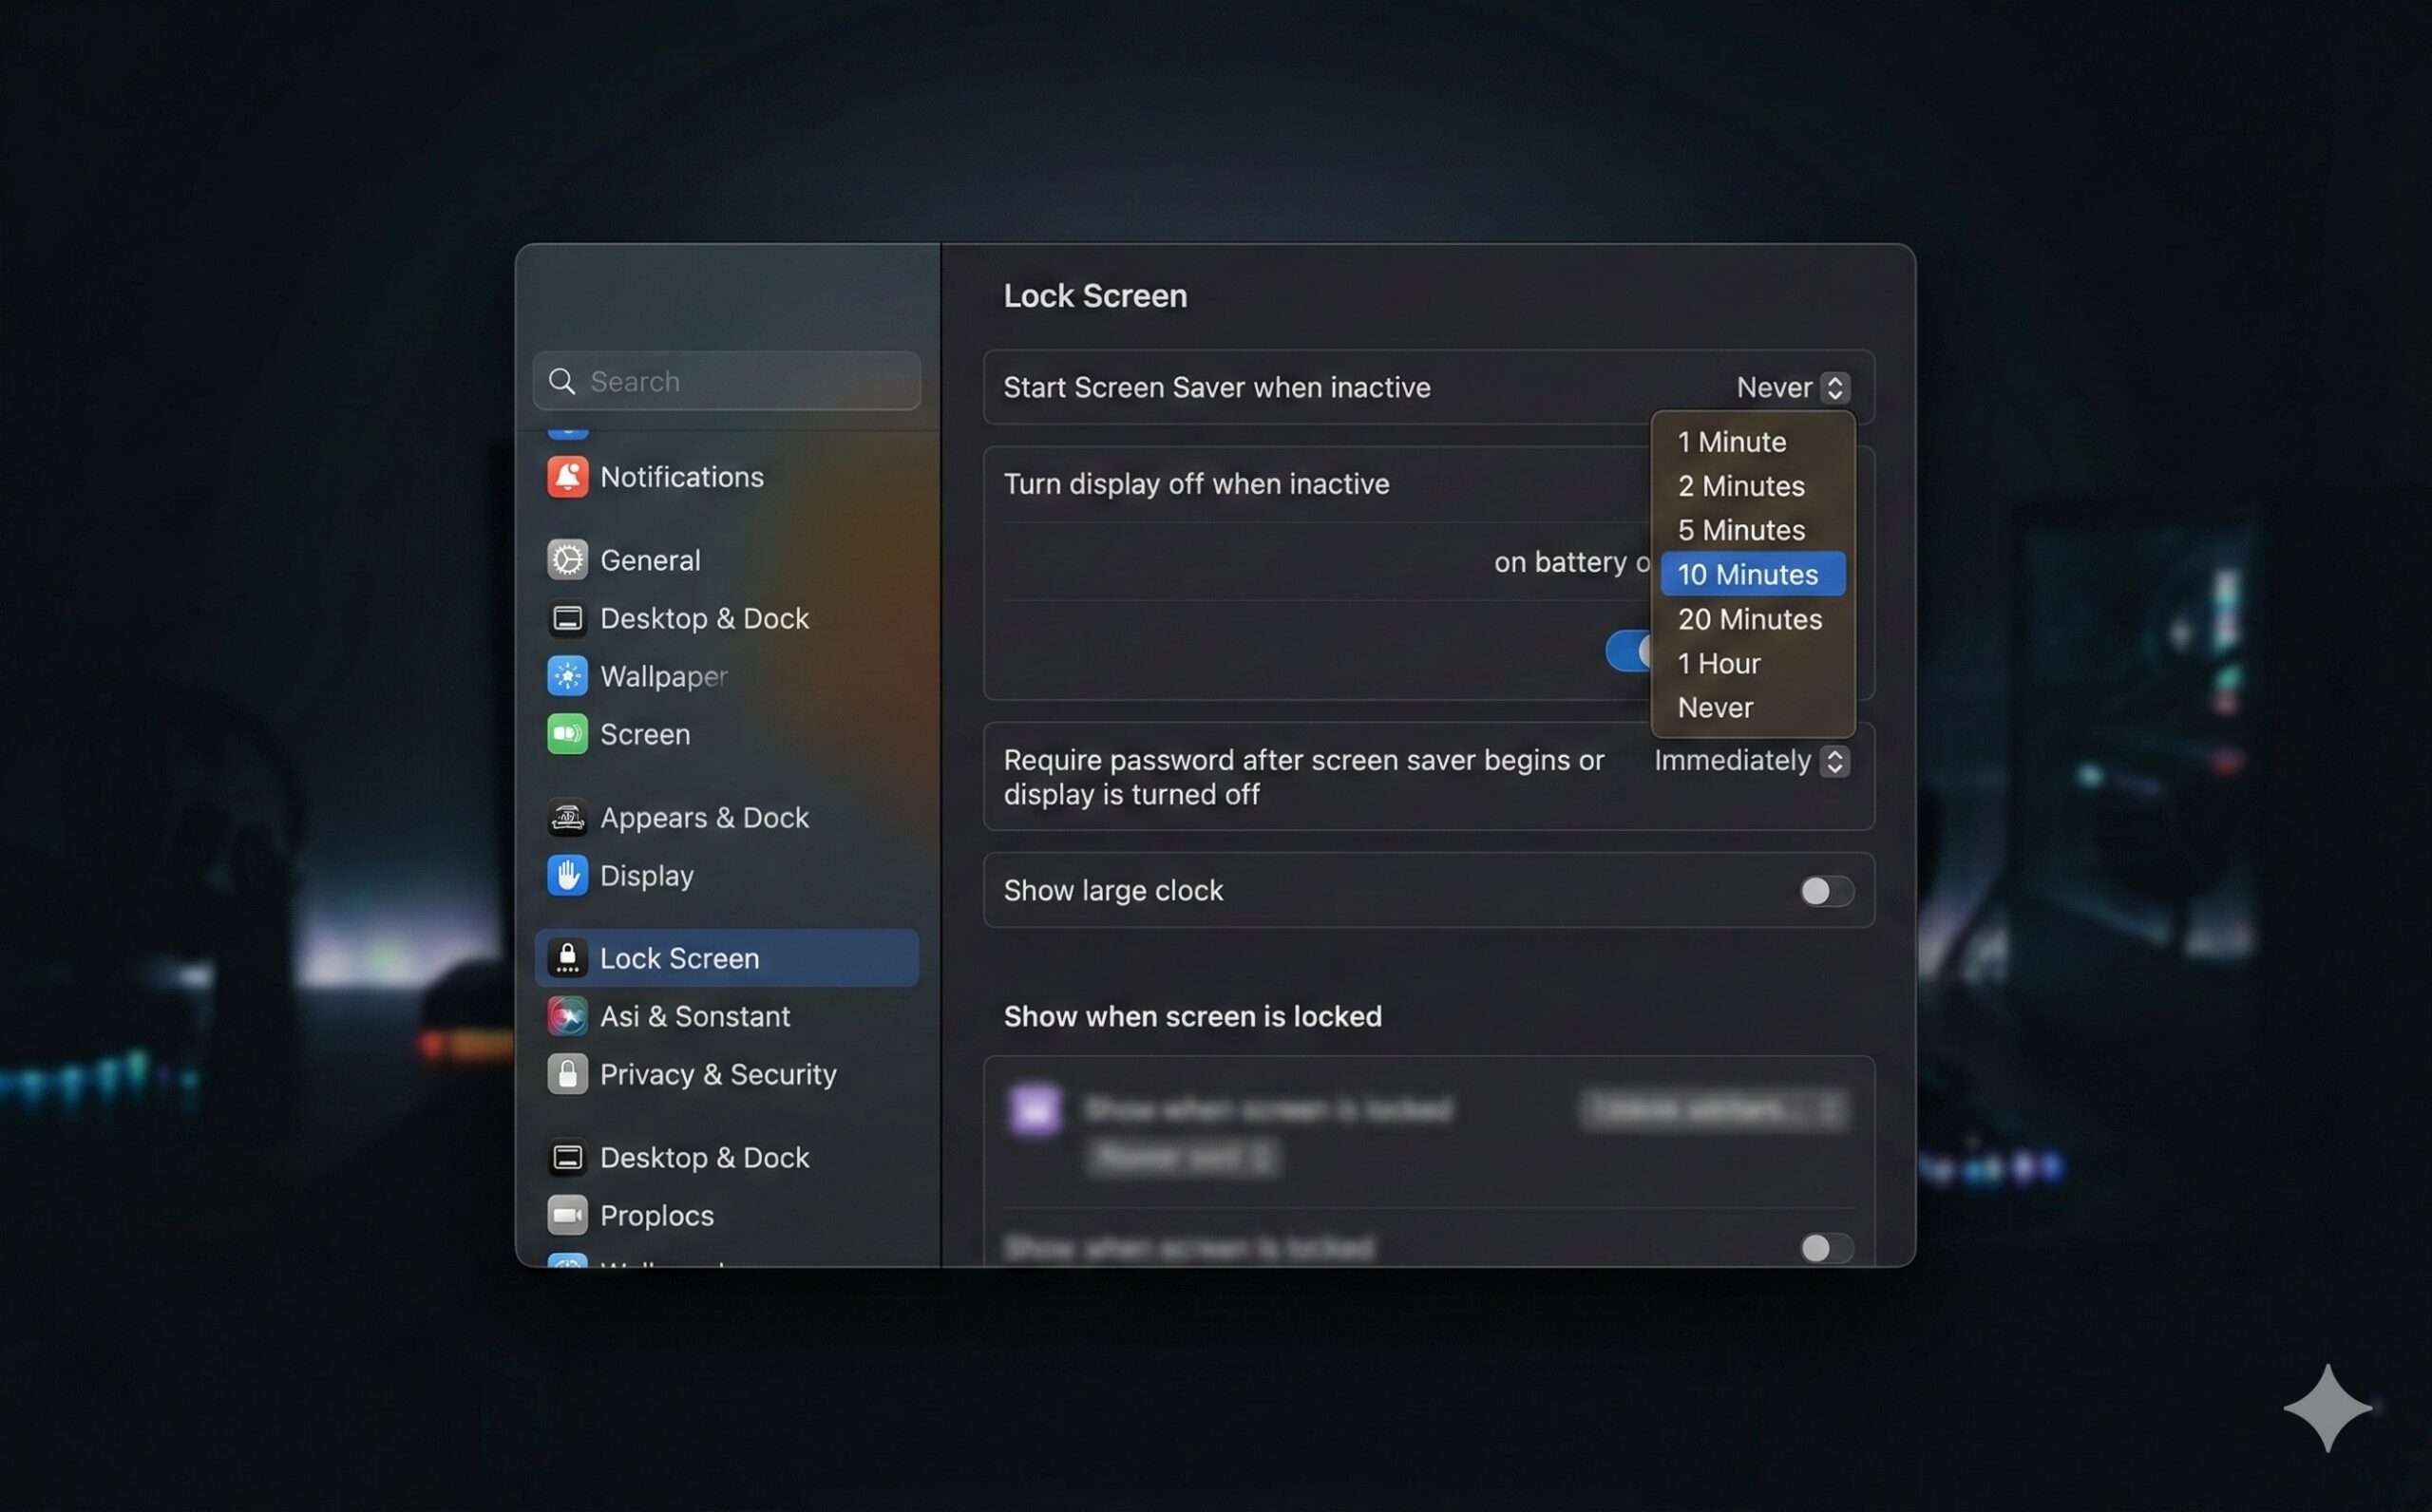Open General settings via its gear icon
Screen dimensions: 2432x1512
[567, 560]
